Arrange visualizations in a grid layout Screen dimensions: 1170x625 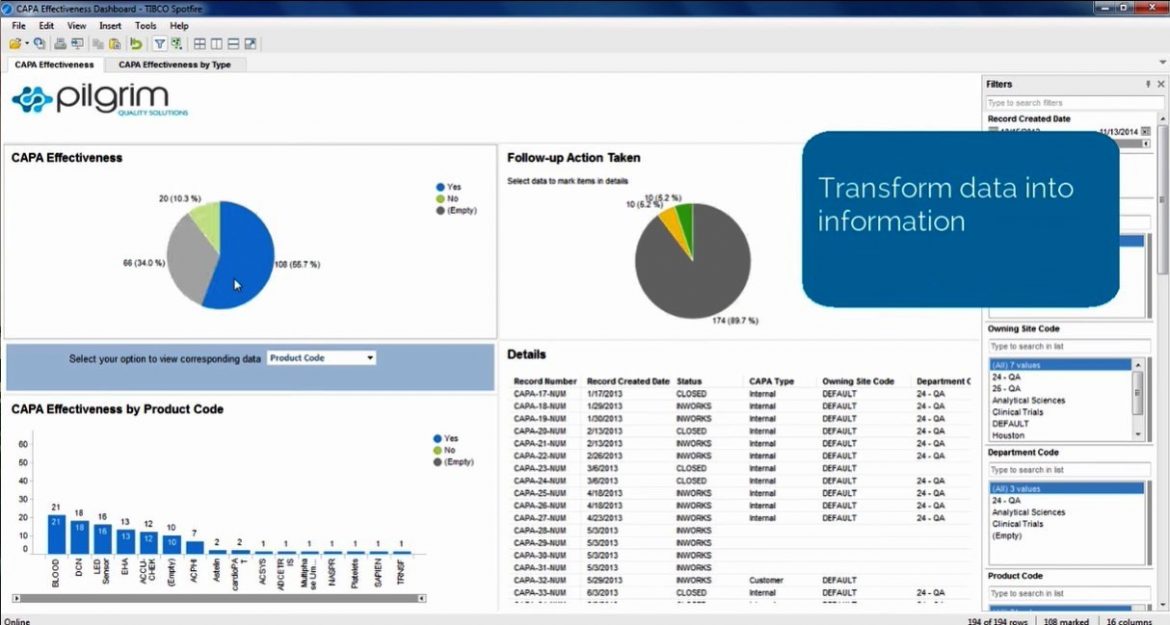(200, 44)
